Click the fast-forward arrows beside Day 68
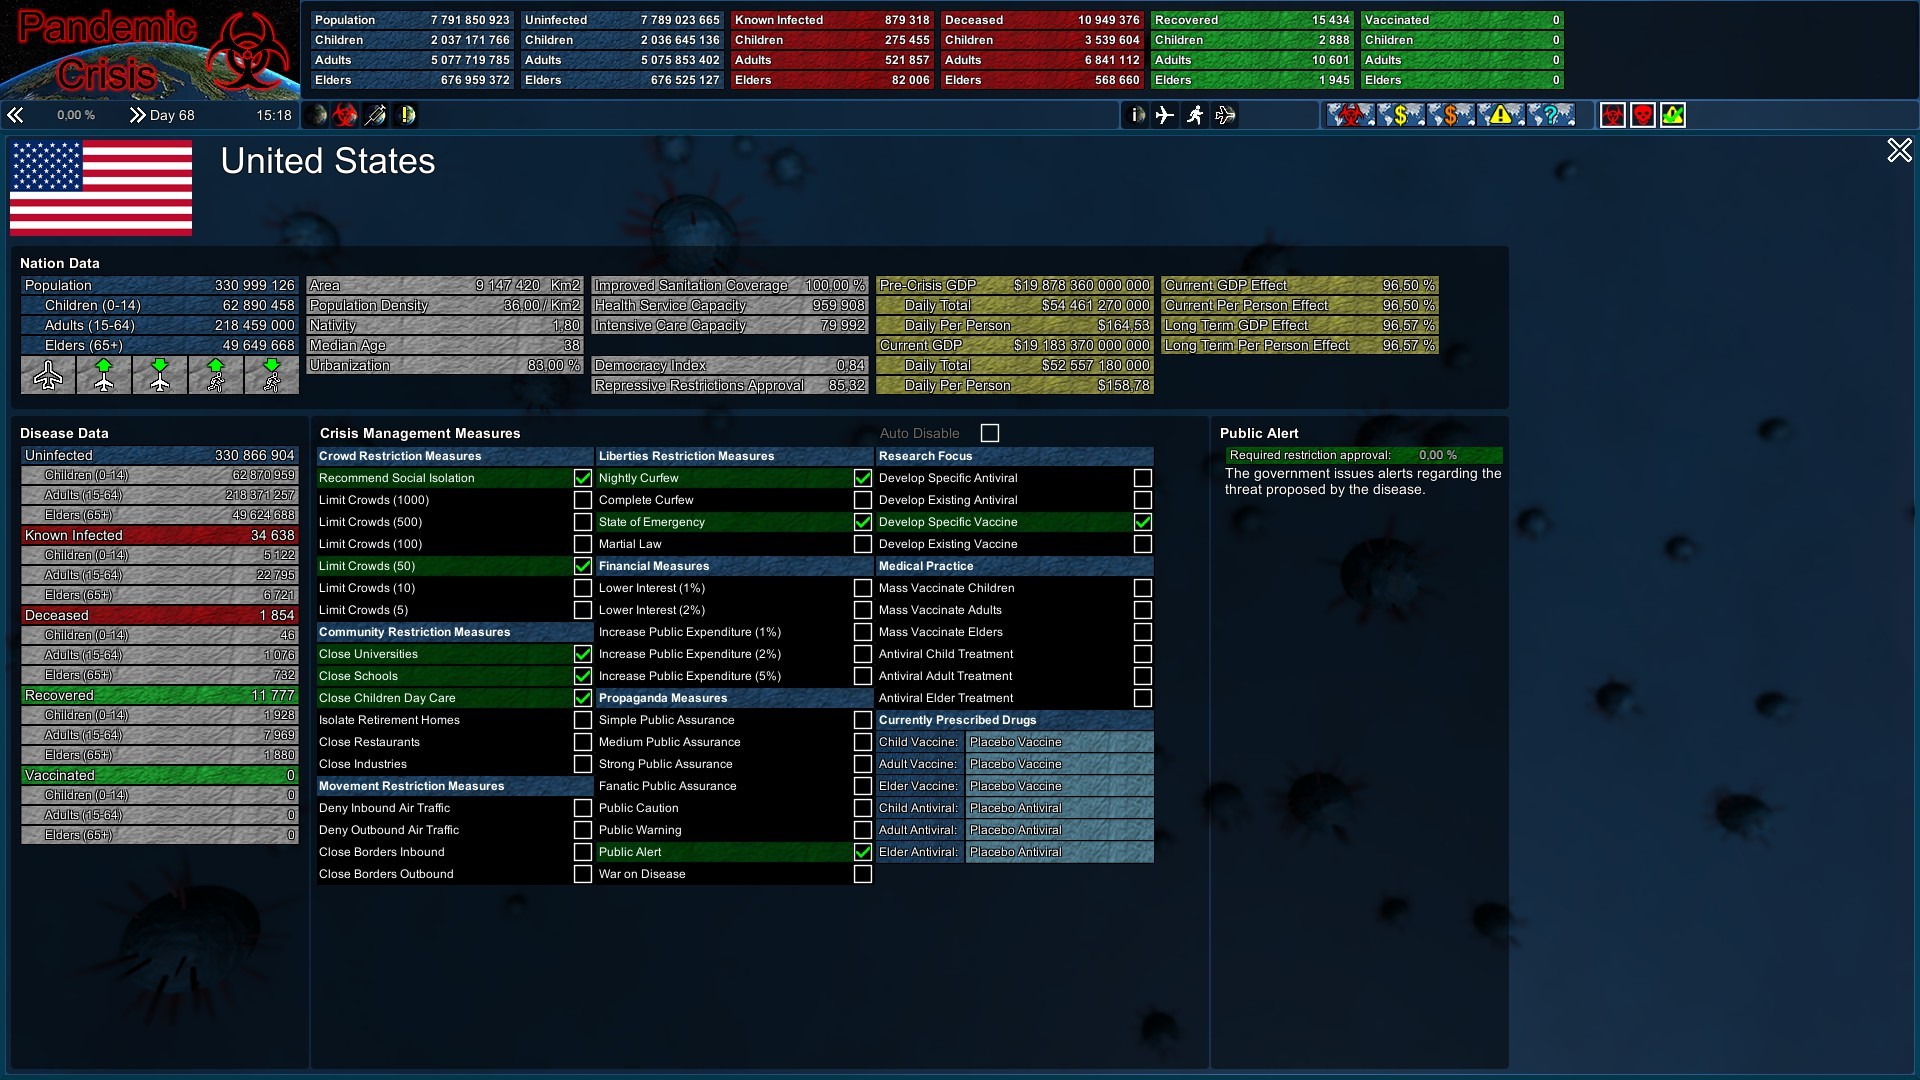Image resolution: width=1920 pixels, height=1080 pixels. 137,115
